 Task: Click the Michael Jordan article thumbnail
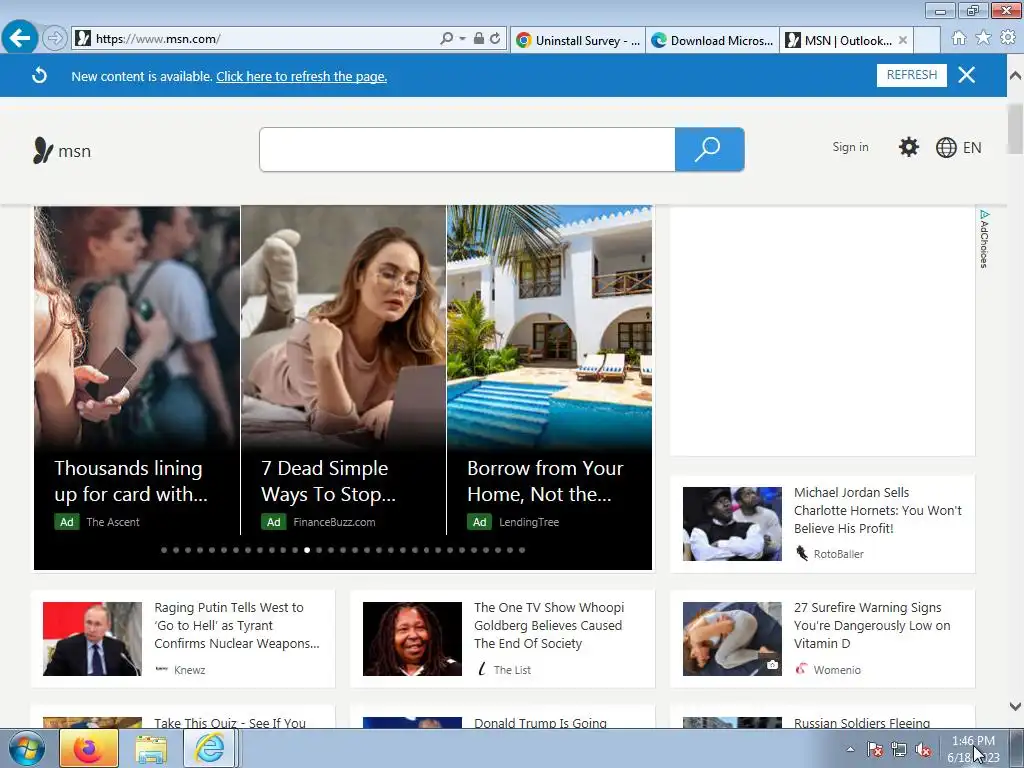tap(732, 524)
